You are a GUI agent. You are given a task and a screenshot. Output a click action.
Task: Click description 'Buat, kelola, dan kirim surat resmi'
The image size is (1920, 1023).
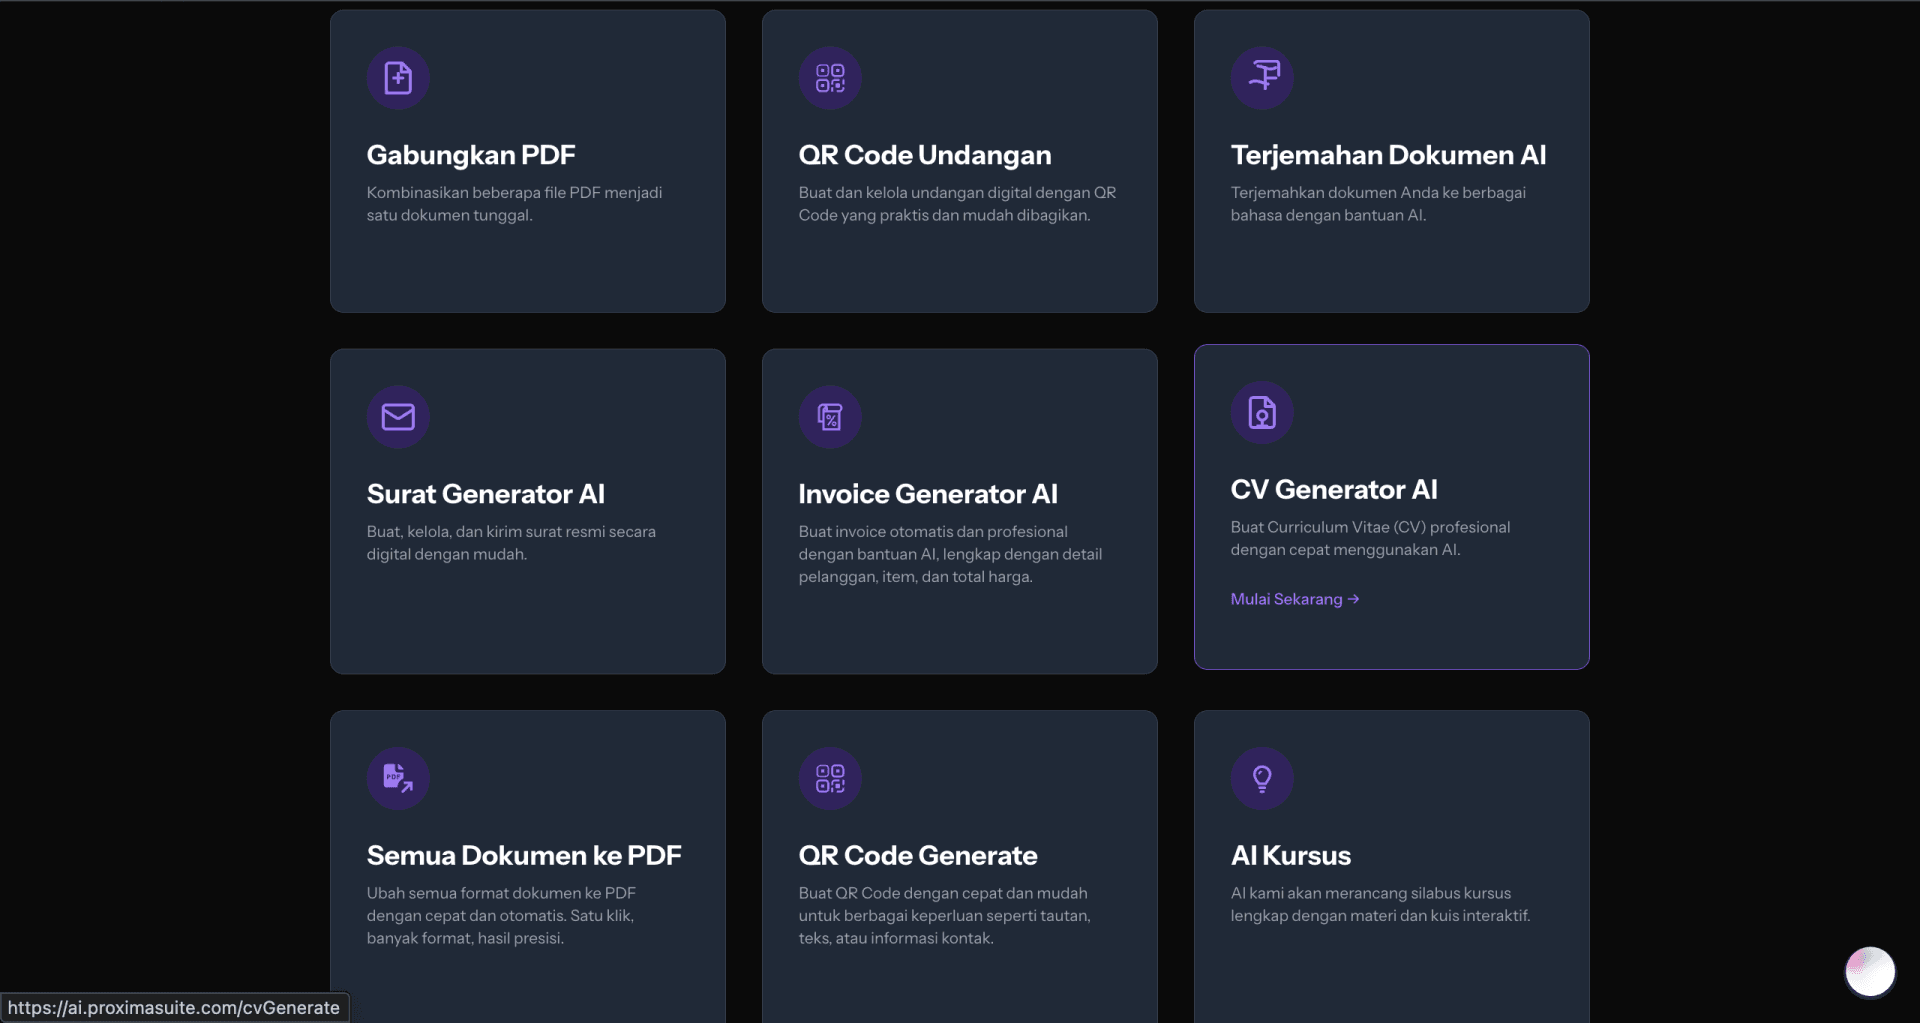pos(511,532)
